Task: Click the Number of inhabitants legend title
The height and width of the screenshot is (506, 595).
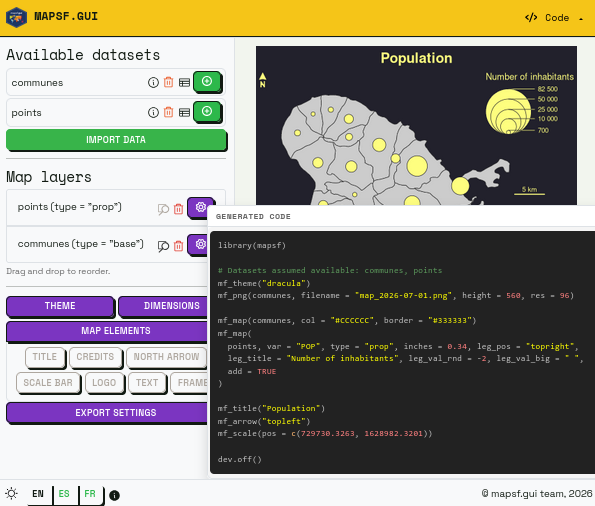Action: [x=529, y=77]
